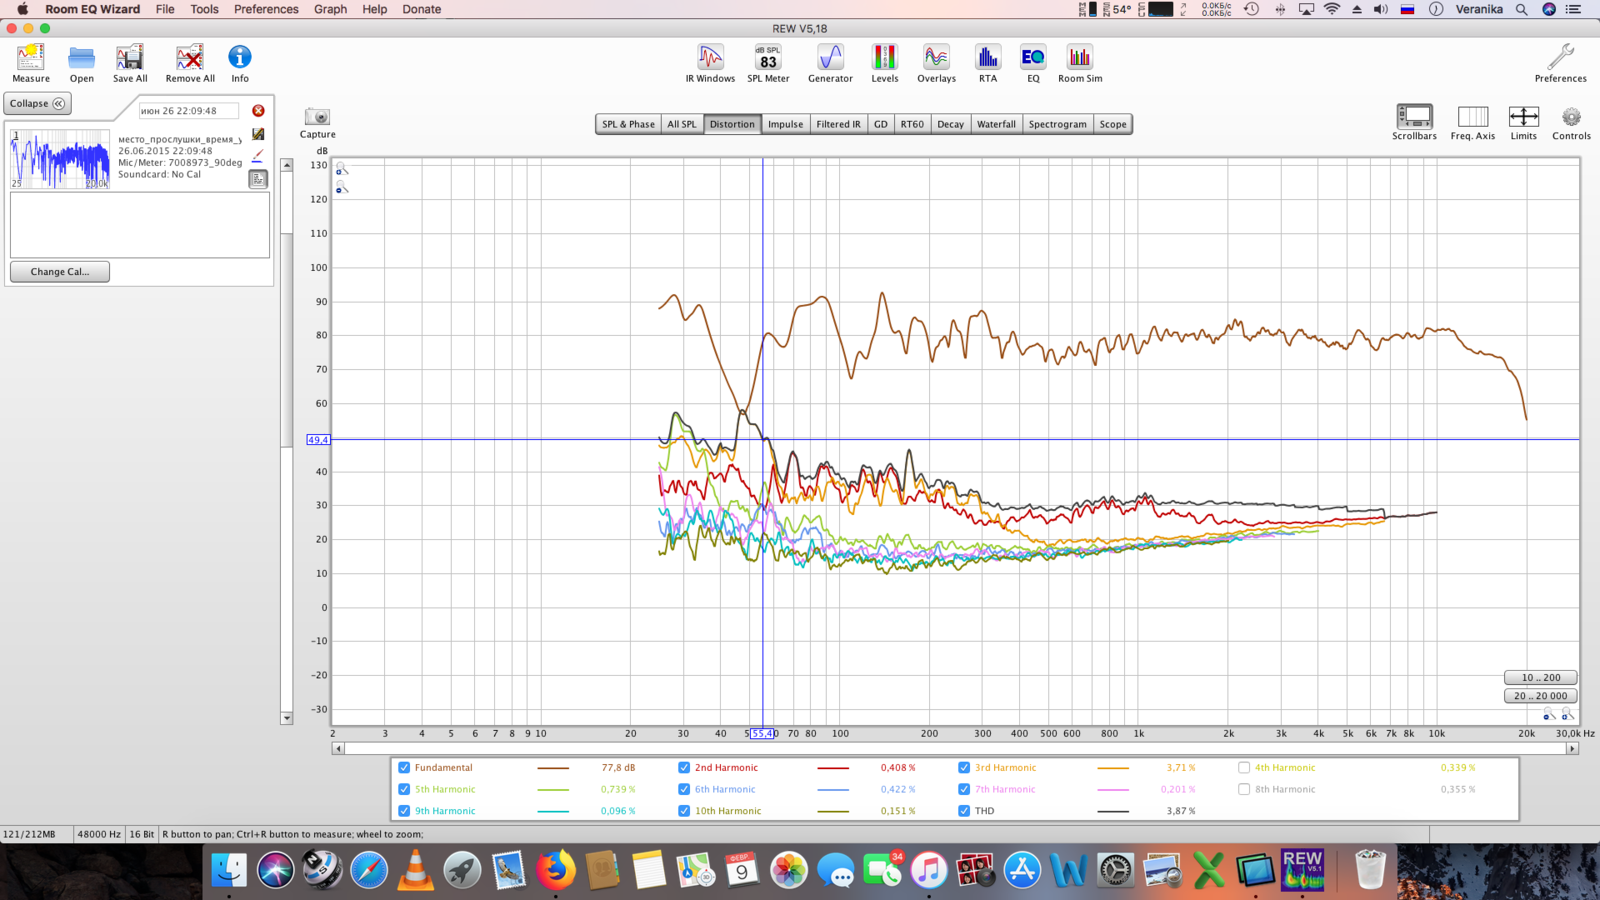Click the measurement name field
The height and width of the screenshot is (900, 1600).
188,111
